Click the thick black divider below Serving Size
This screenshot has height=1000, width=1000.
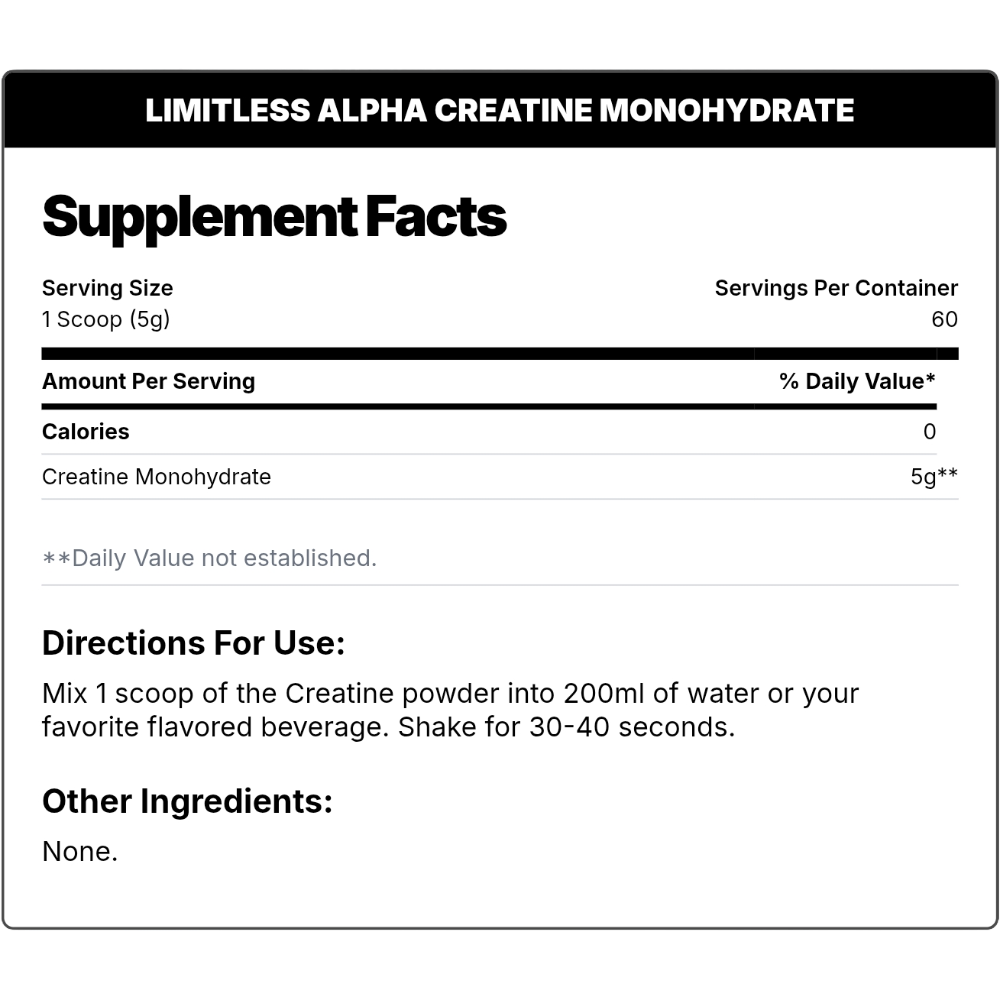point(500,353)
